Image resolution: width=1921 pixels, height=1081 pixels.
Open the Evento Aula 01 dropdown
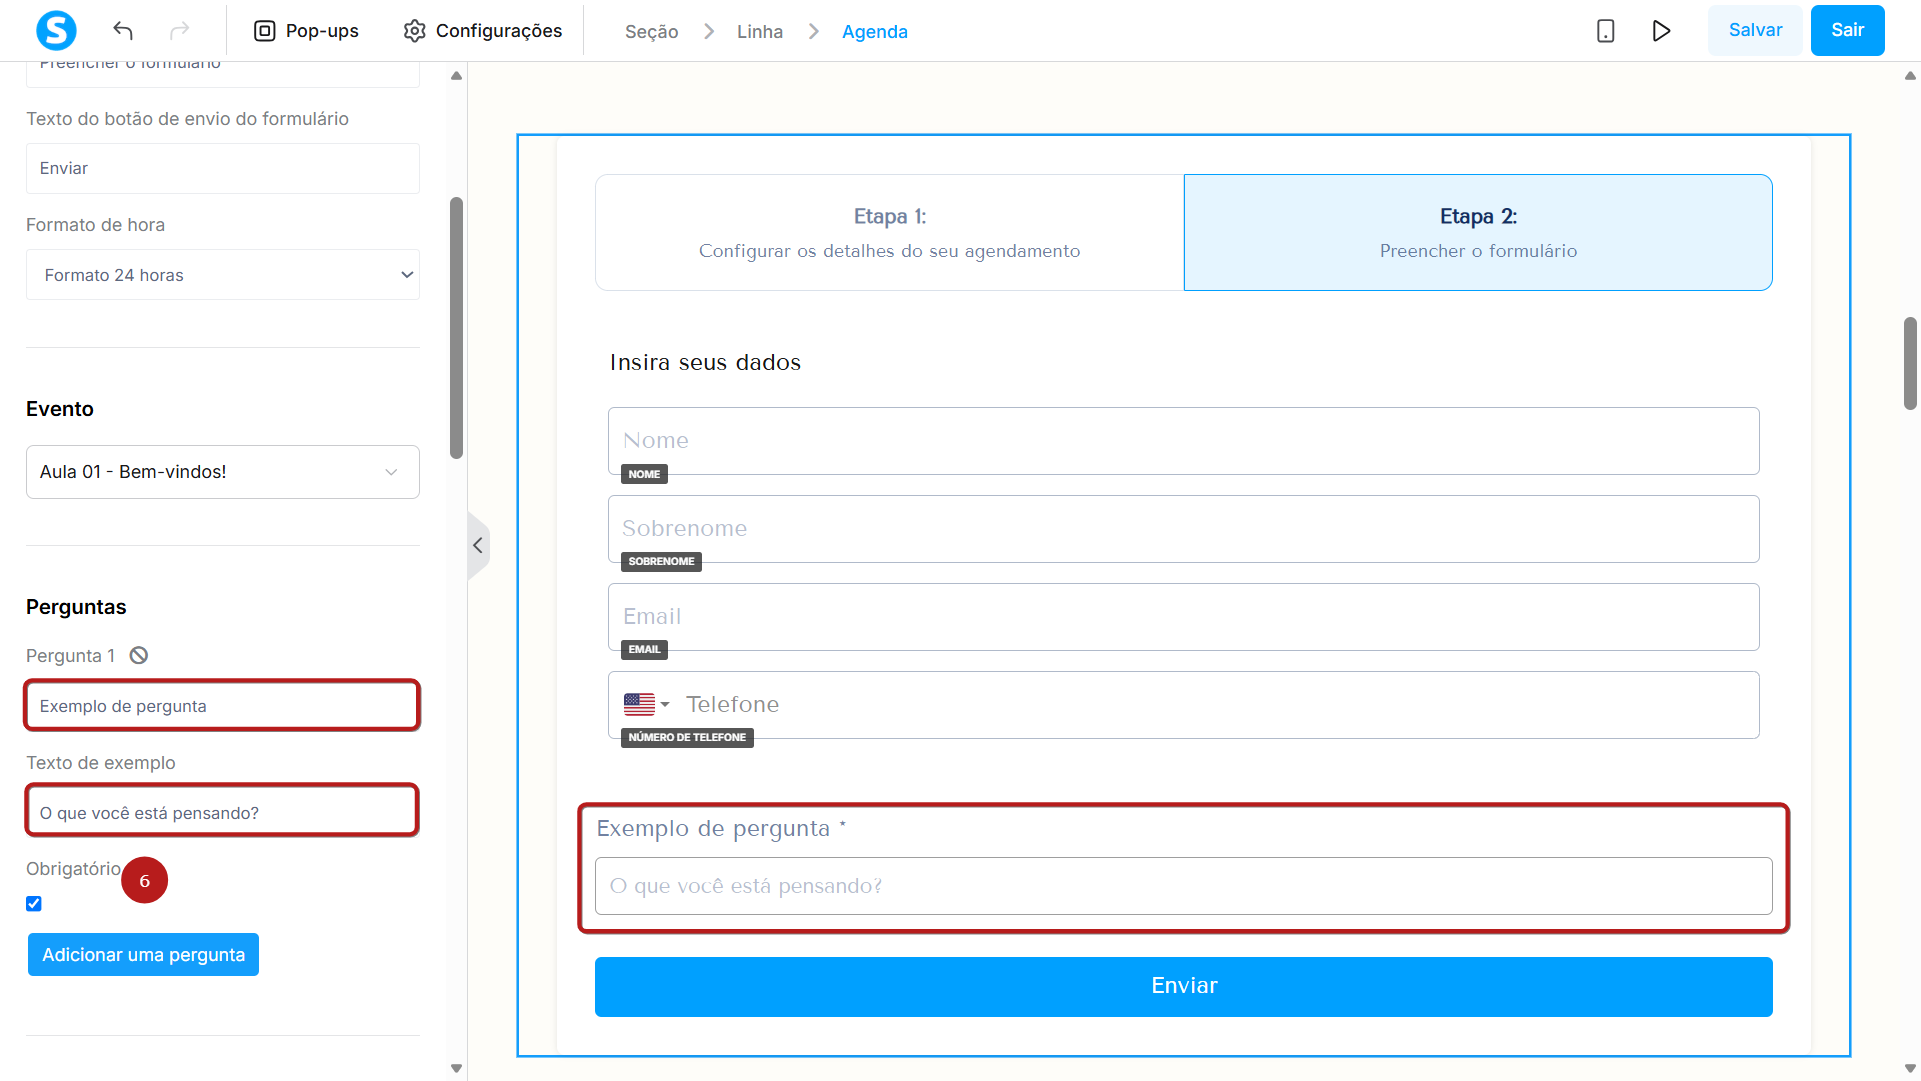coord(223,472)
